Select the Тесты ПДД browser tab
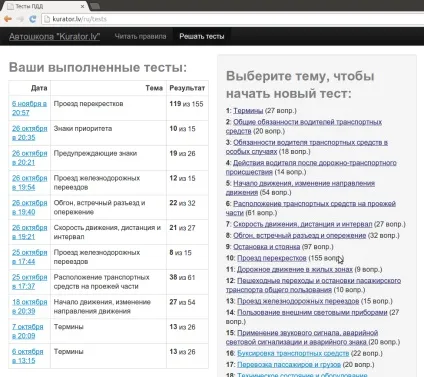424x377 pixels. 45,6
